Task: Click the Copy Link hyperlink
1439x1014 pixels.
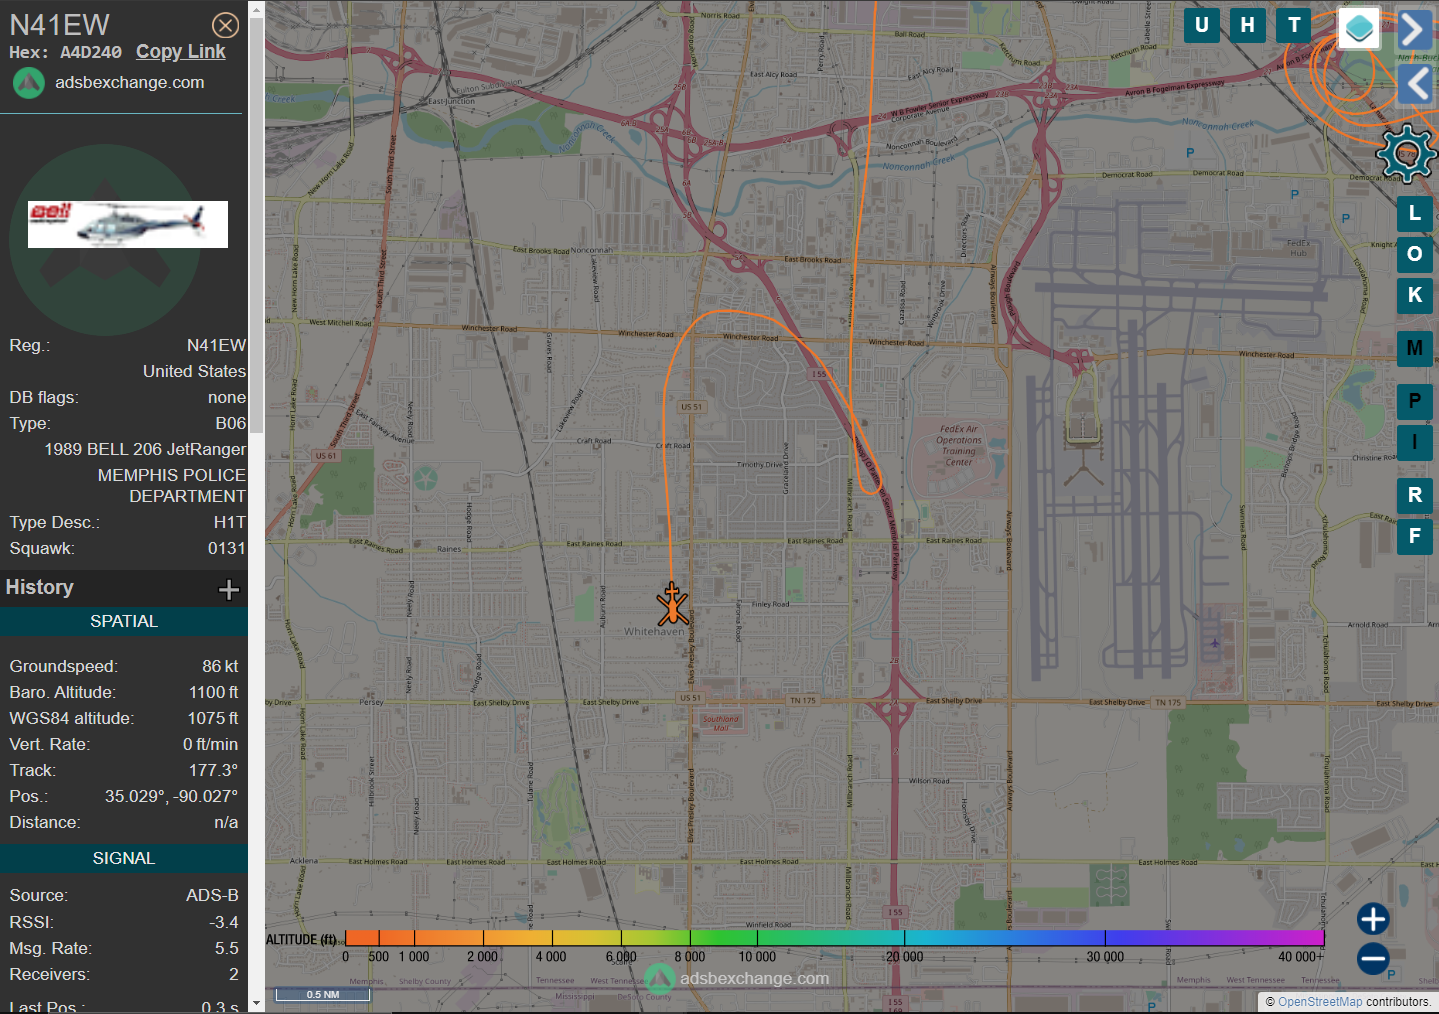Action: click(x=181, y=52)
